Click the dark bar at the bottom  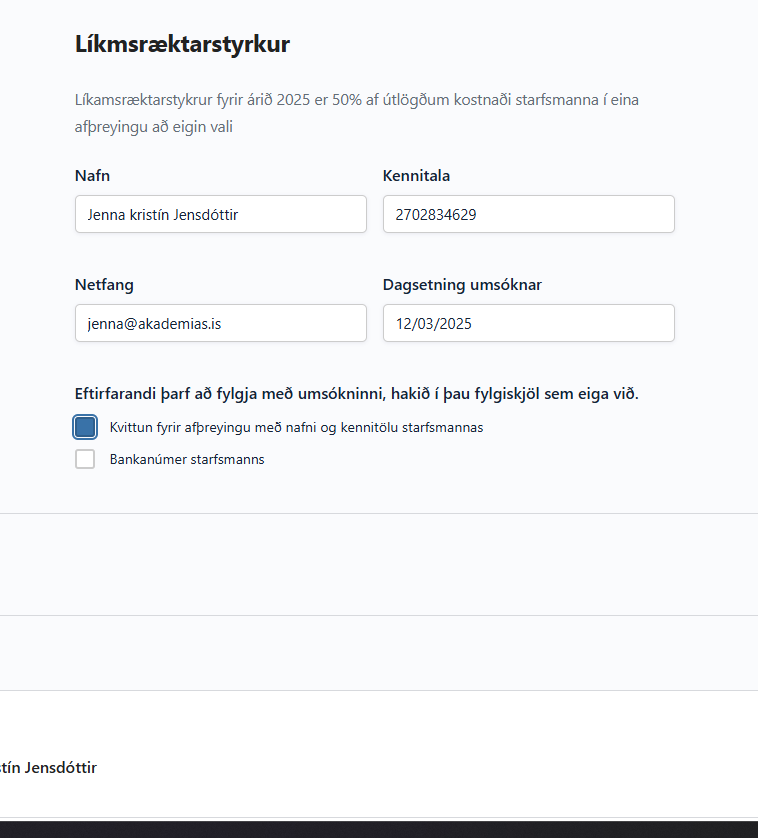pyautogui.click(x=379, y=829)
